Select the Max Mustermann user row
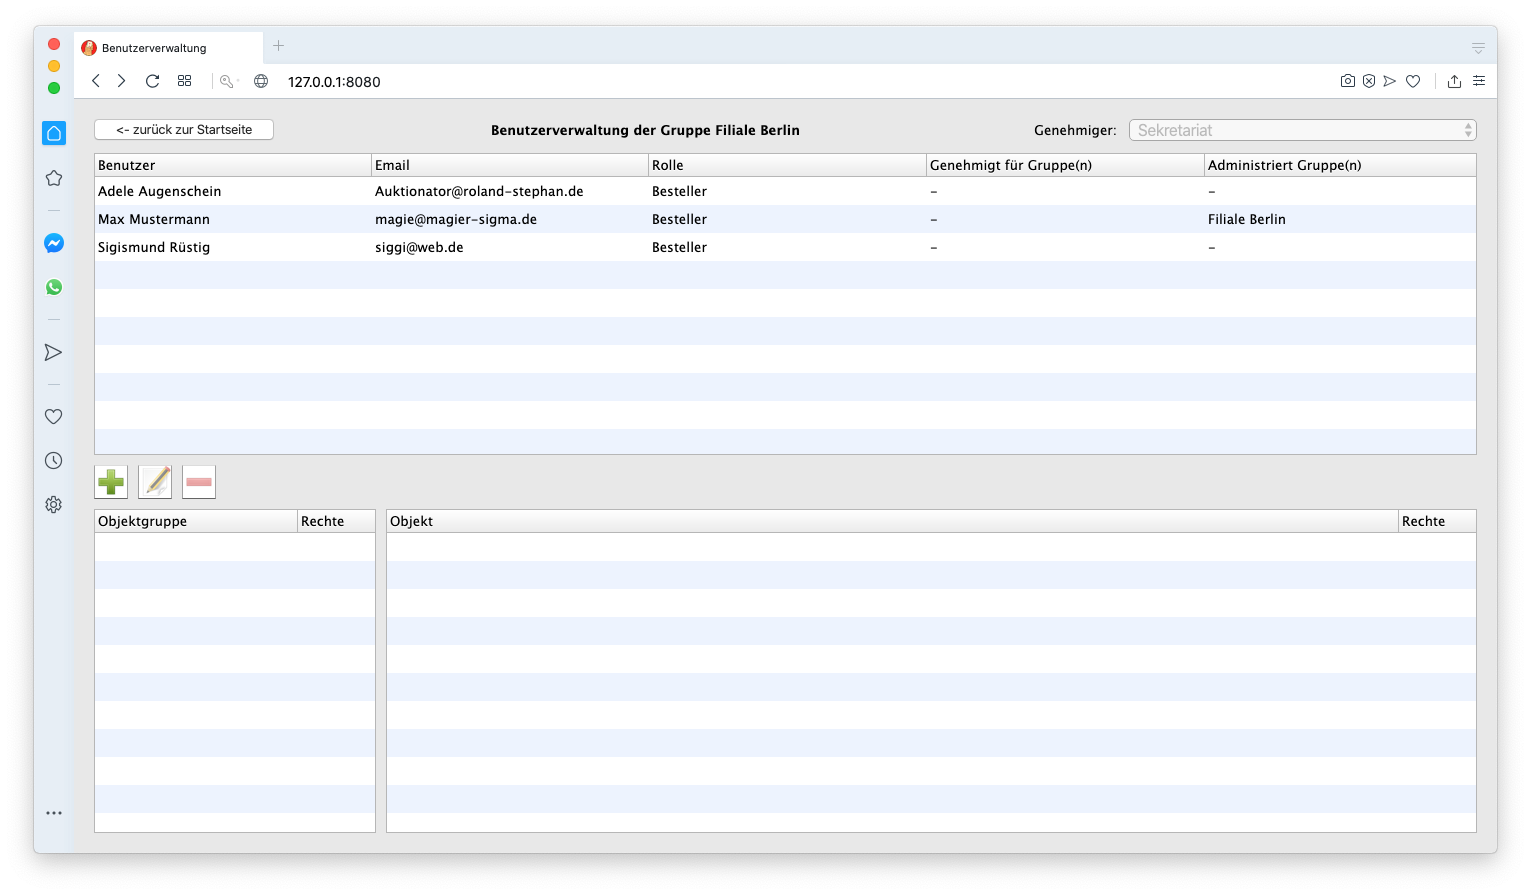Image resolution: width=1531 pixels, height=895 pixels. tap(154, 219)
